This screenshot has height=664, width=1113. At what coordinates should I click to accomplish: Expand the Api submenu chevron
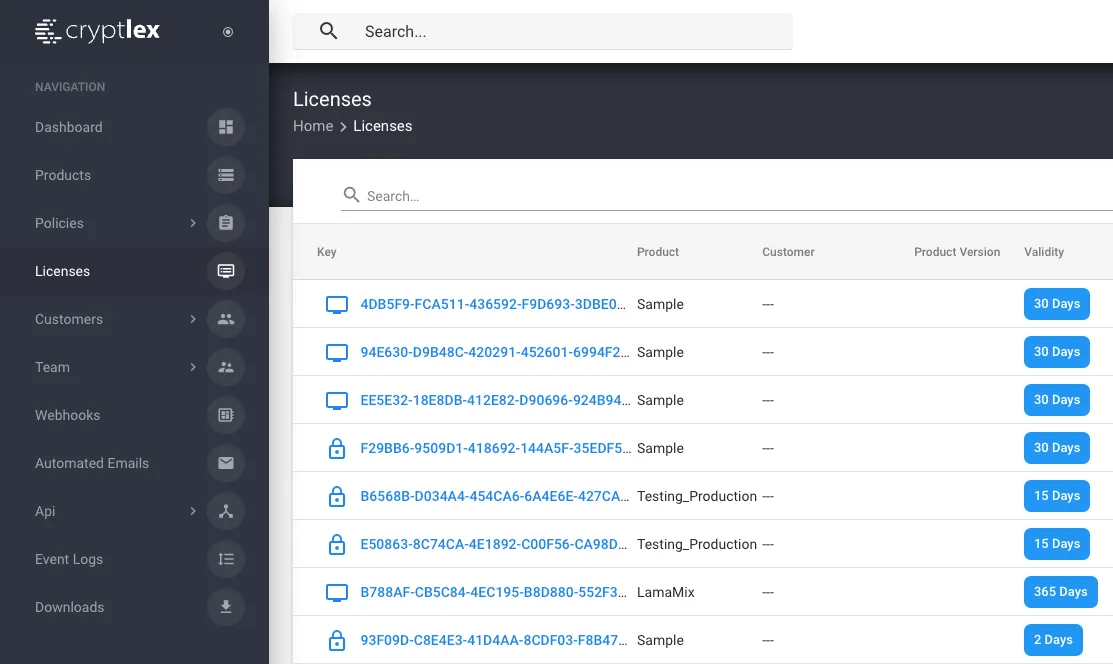tap(193, 511)
